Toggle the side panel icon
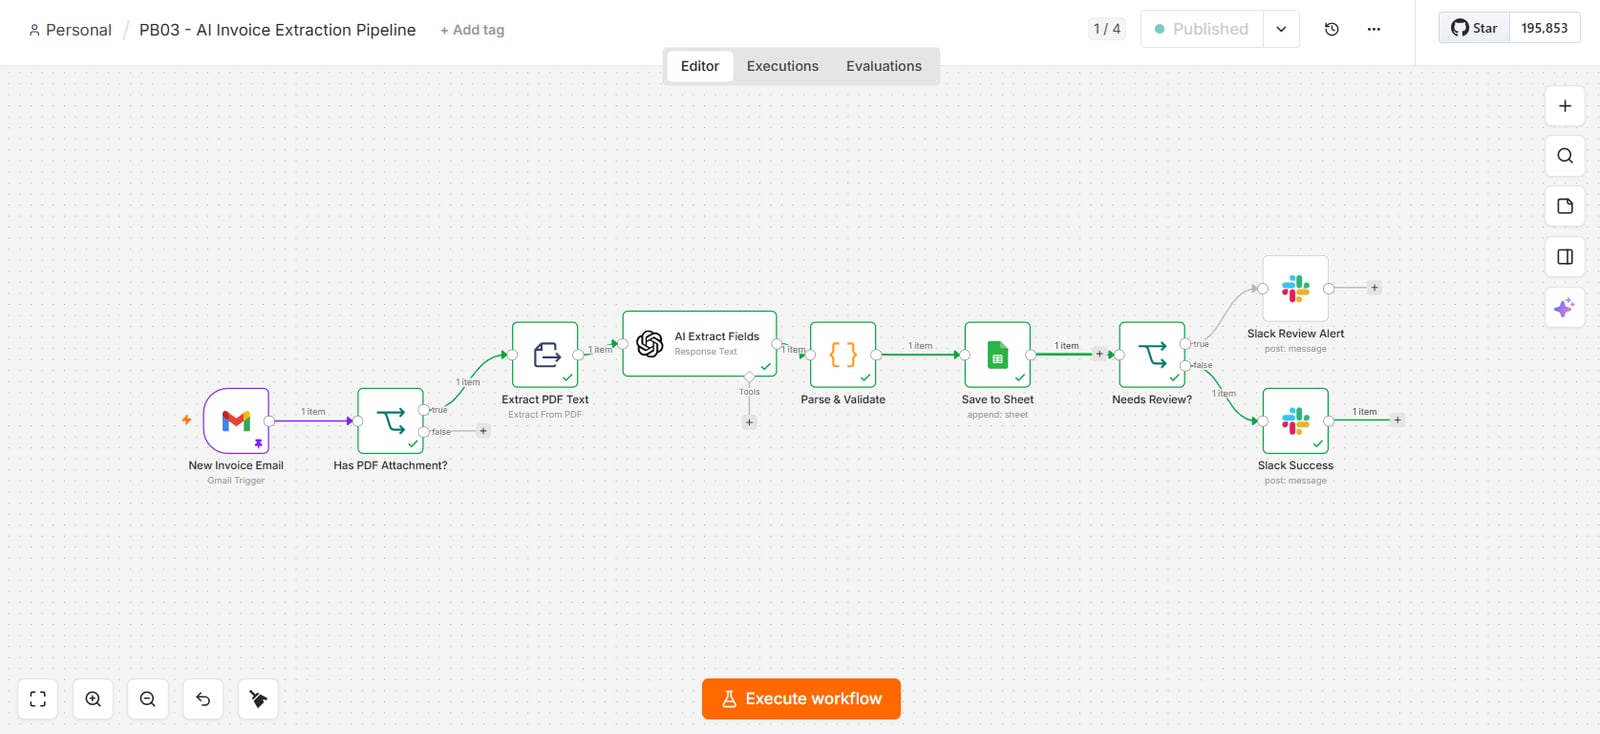The width and height of the screenshot is (1600, 734). [1565, 257]
